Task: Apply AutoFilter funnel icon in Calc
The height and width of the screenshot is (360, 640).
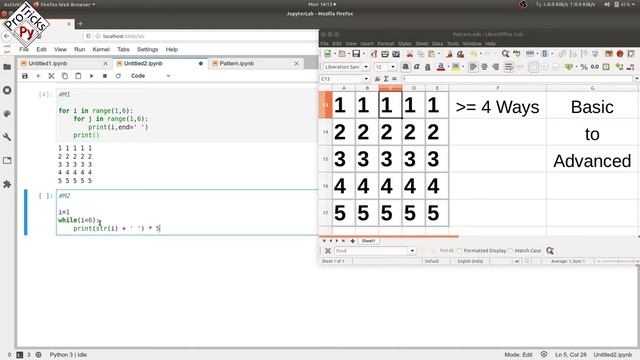Action: (x=595, y=54)
